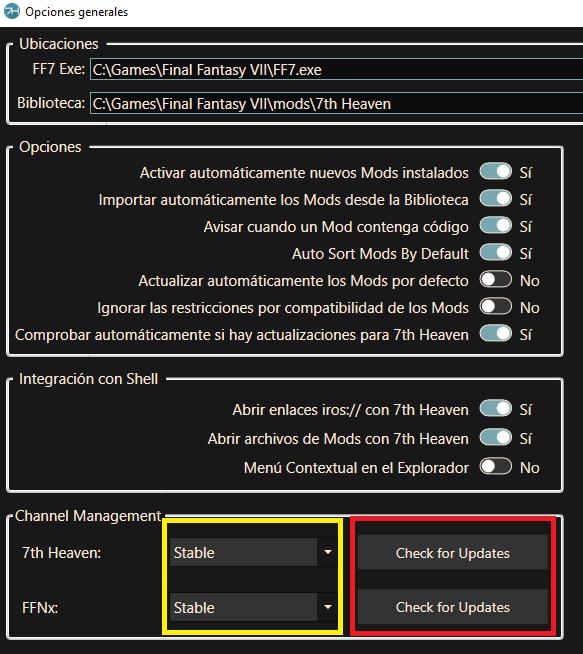Click the Opciones group label
The height and width of the screenshot is (654, 583).
(50, 147)
